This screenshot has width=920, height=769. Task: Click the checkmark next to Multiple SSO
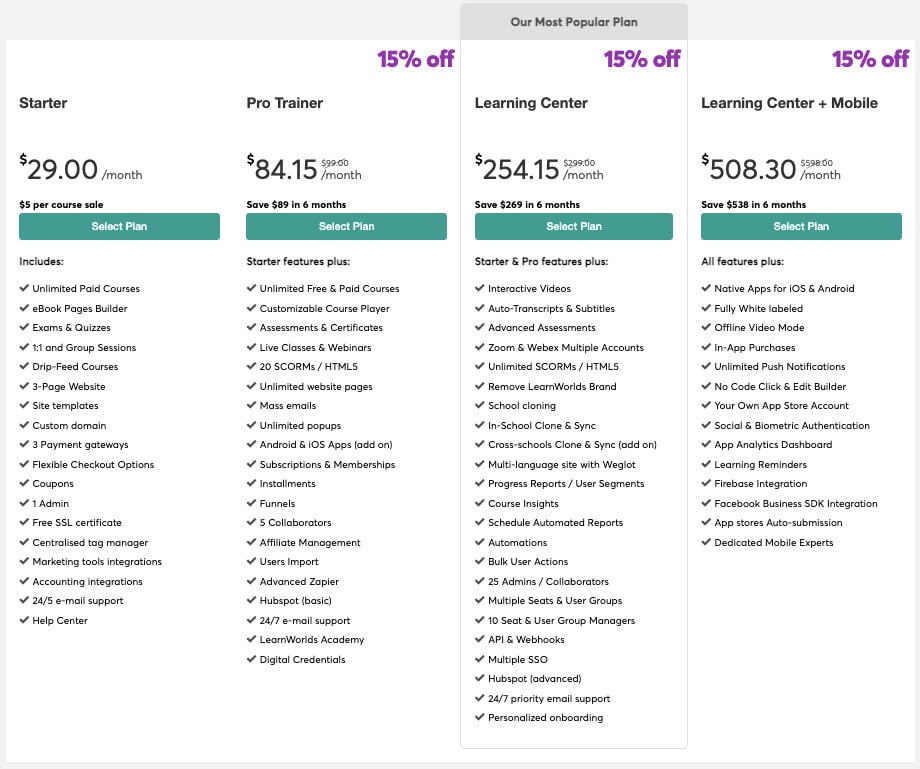point(479,660)
